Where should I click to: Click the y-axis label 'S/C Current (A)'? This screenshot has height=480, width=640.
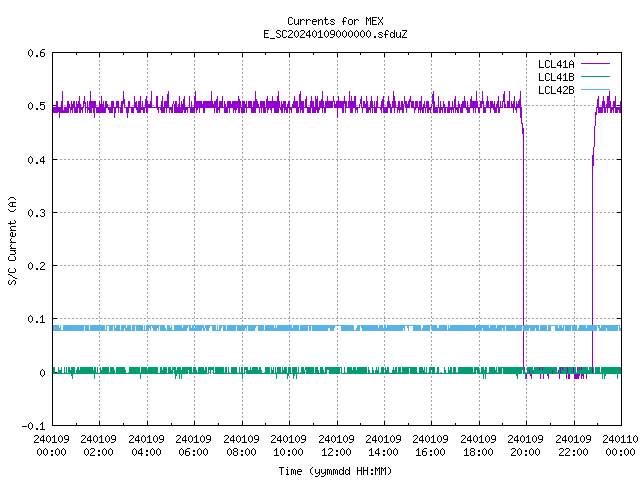(12, 241)
